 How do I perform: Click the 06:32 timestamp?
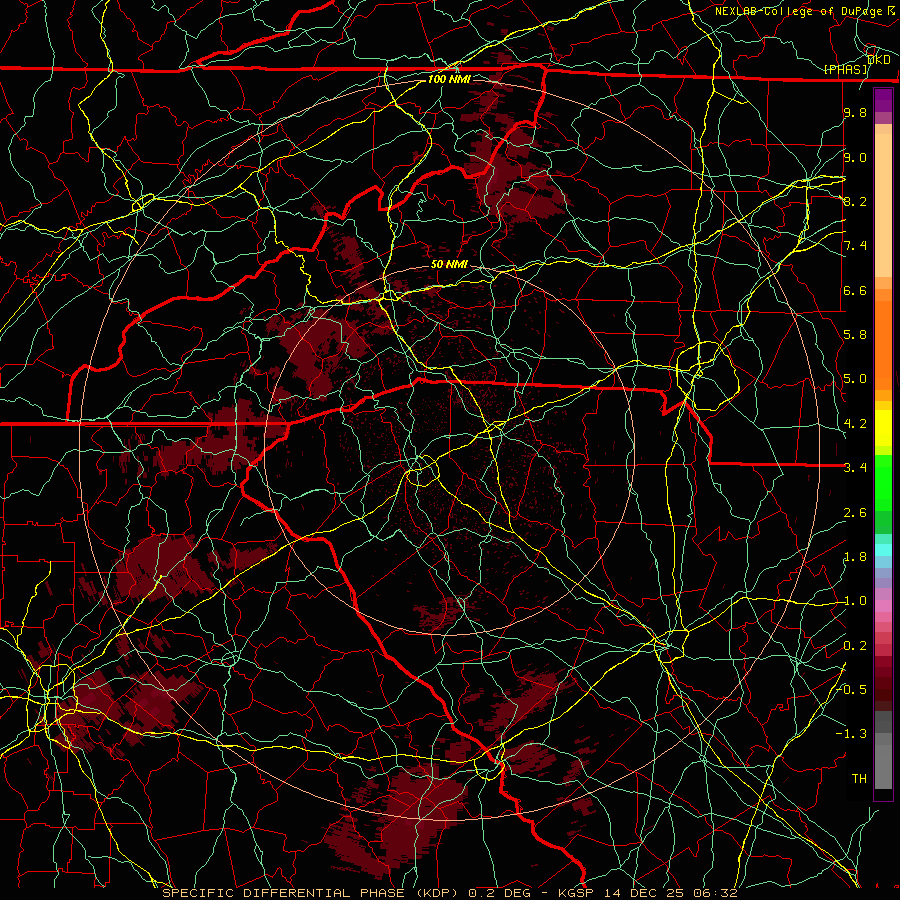[715, 893]
